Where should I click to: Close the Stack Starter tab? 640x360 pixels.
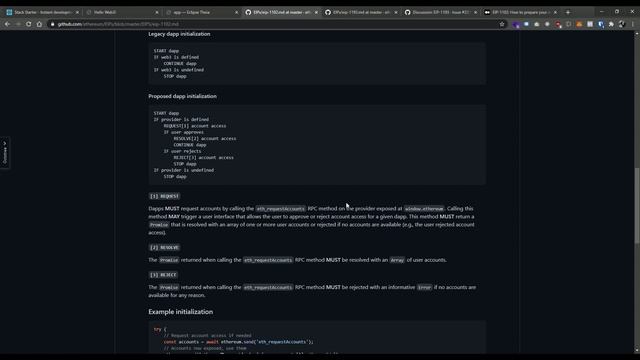[77, 12]
